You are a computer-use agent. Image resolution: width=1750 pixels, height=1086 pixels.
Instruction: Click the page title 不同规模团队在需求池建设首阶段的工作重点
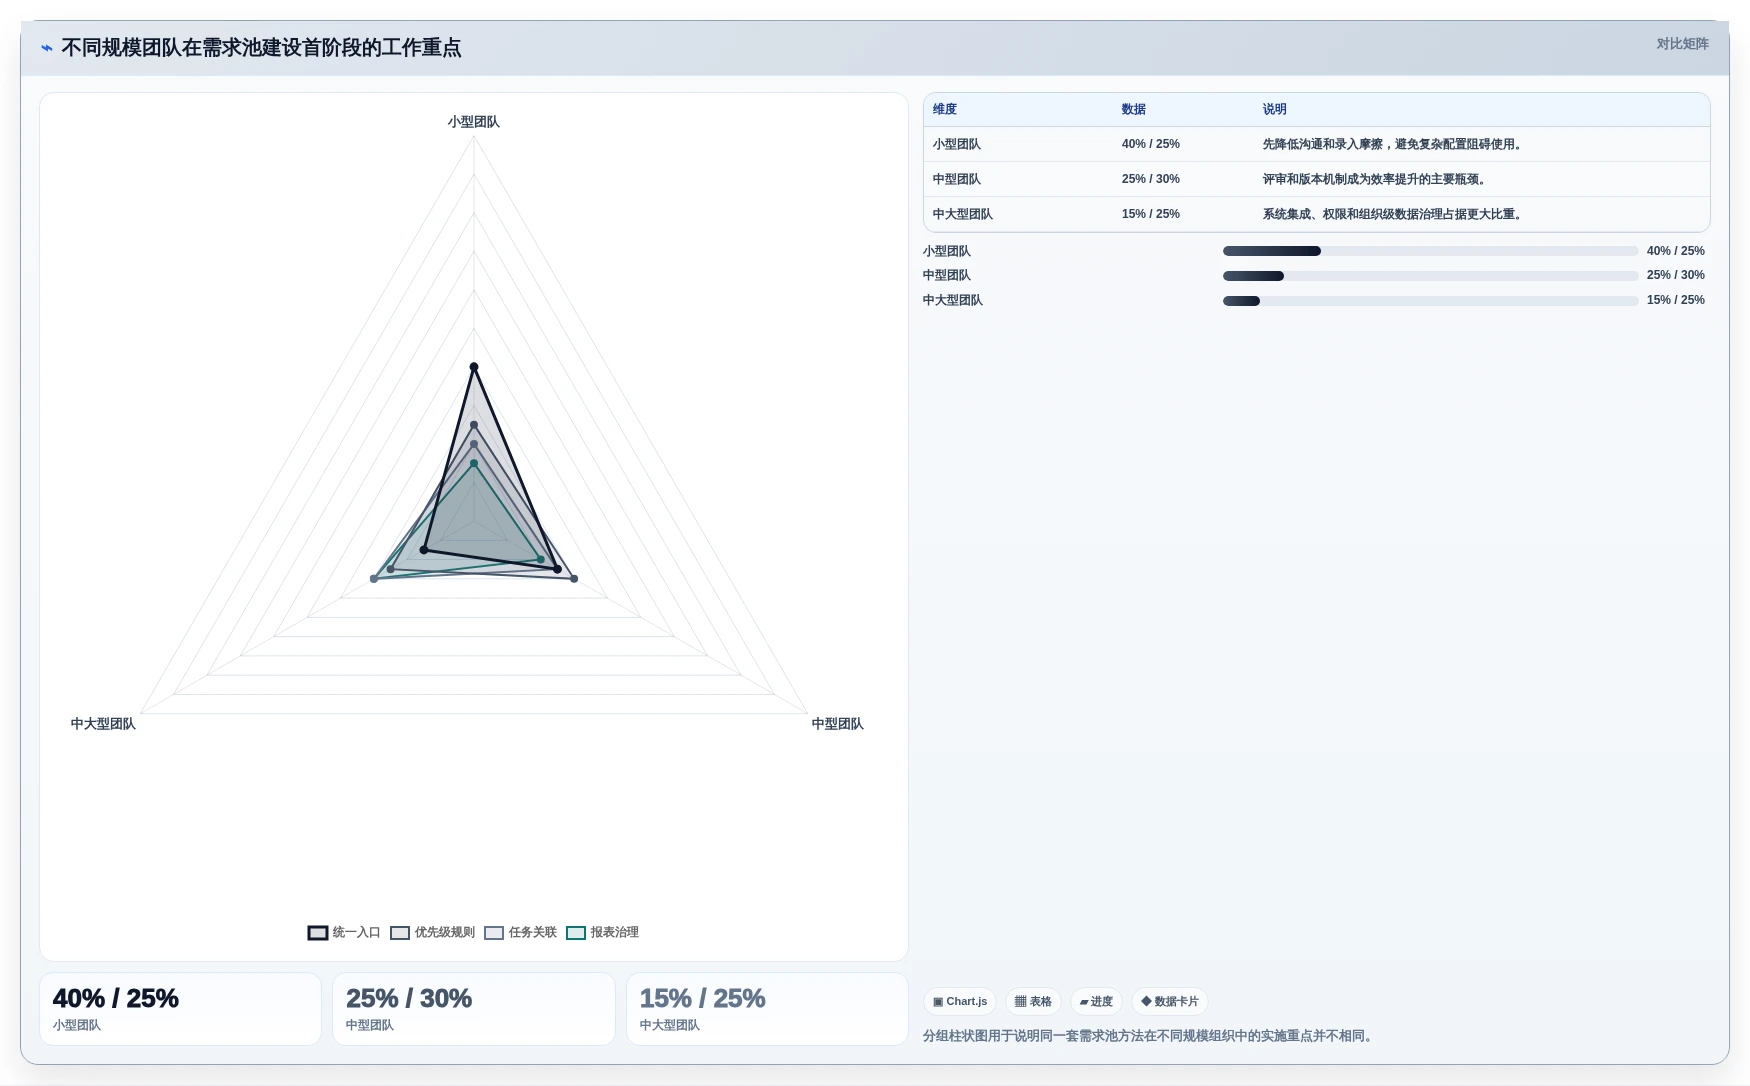point(261,48)
